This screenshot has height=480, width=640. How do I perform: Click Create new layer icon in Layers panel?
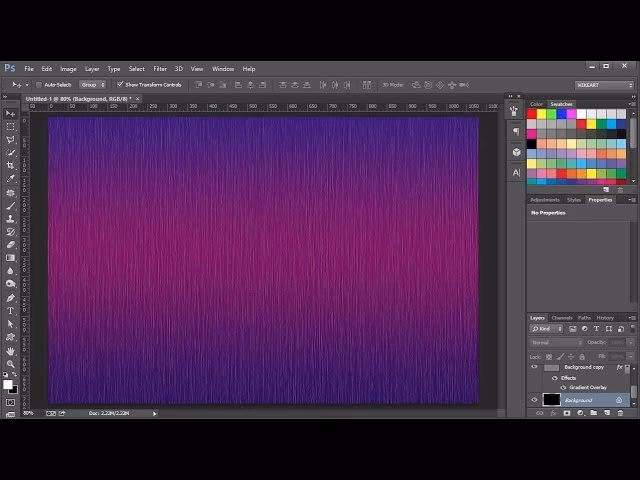click(x=607, y=413)
